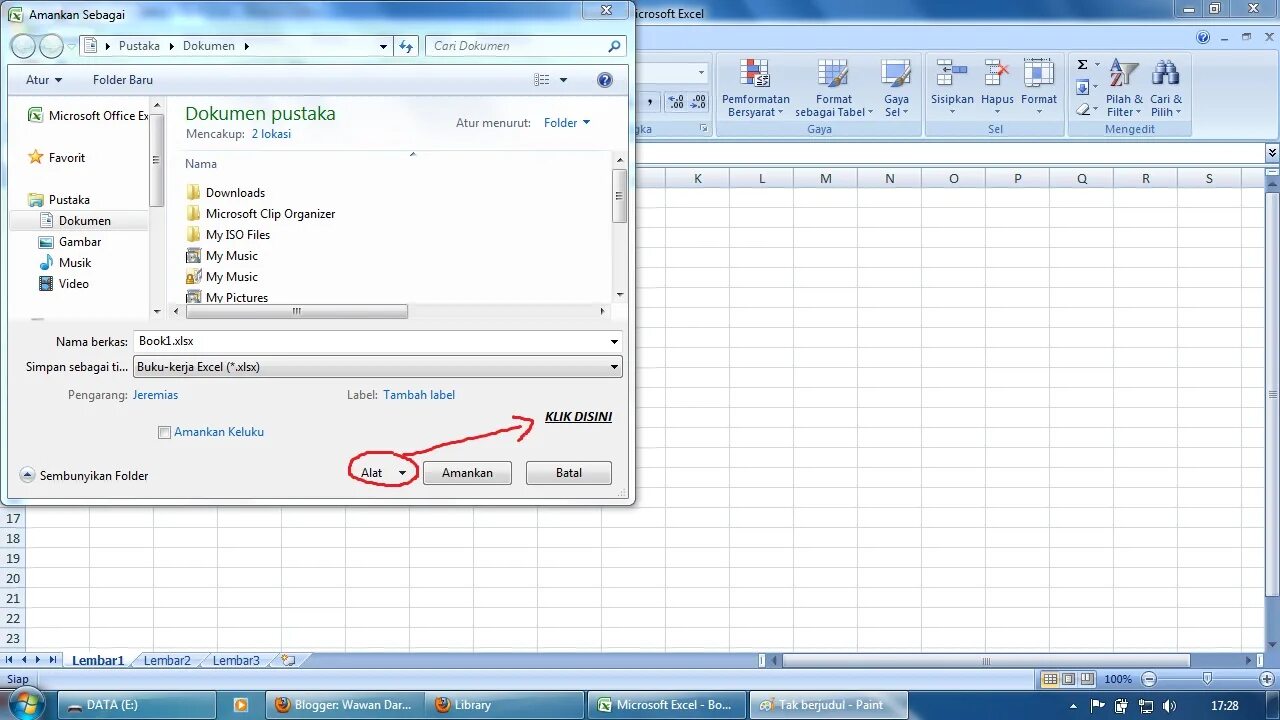The width and height of the screenshot is (1280, 720).
Task: Collapse folders with Sembunyikan Folder toggle
Action: (x=84, y=476)
